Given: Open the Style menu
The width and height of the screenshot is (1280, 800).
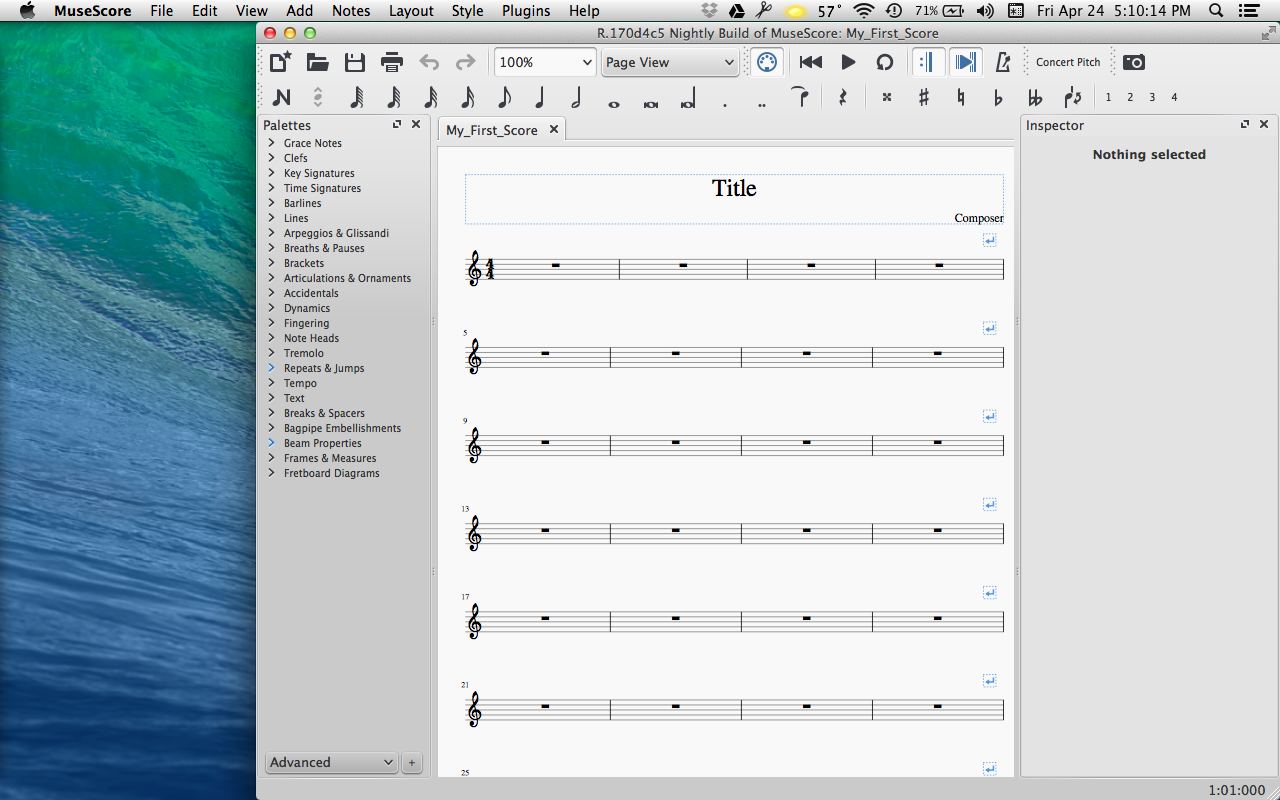Looking at the screenshot, I should click(467, 11).
